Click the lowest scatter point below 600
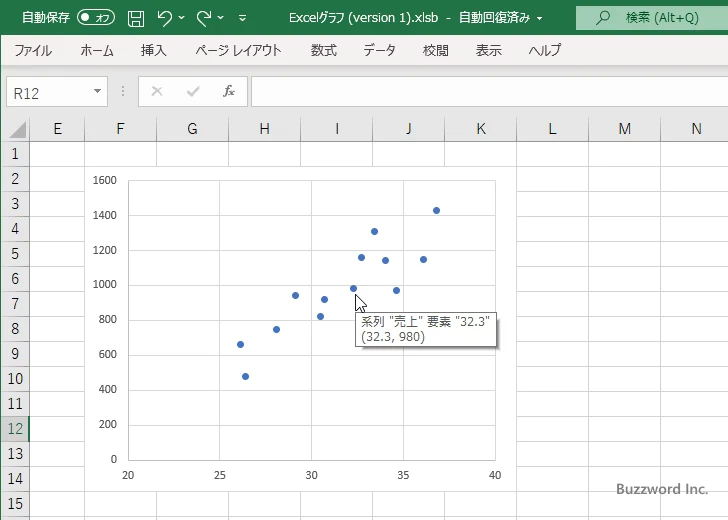Viewport: 728px width, 520px height. pos(246,377)
